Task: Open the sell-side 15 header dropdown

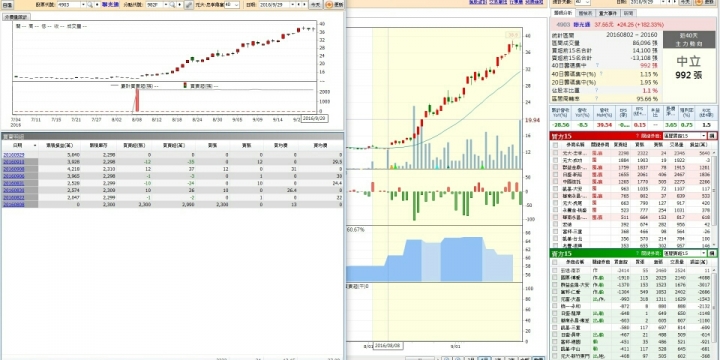Action: click(703, 253)
